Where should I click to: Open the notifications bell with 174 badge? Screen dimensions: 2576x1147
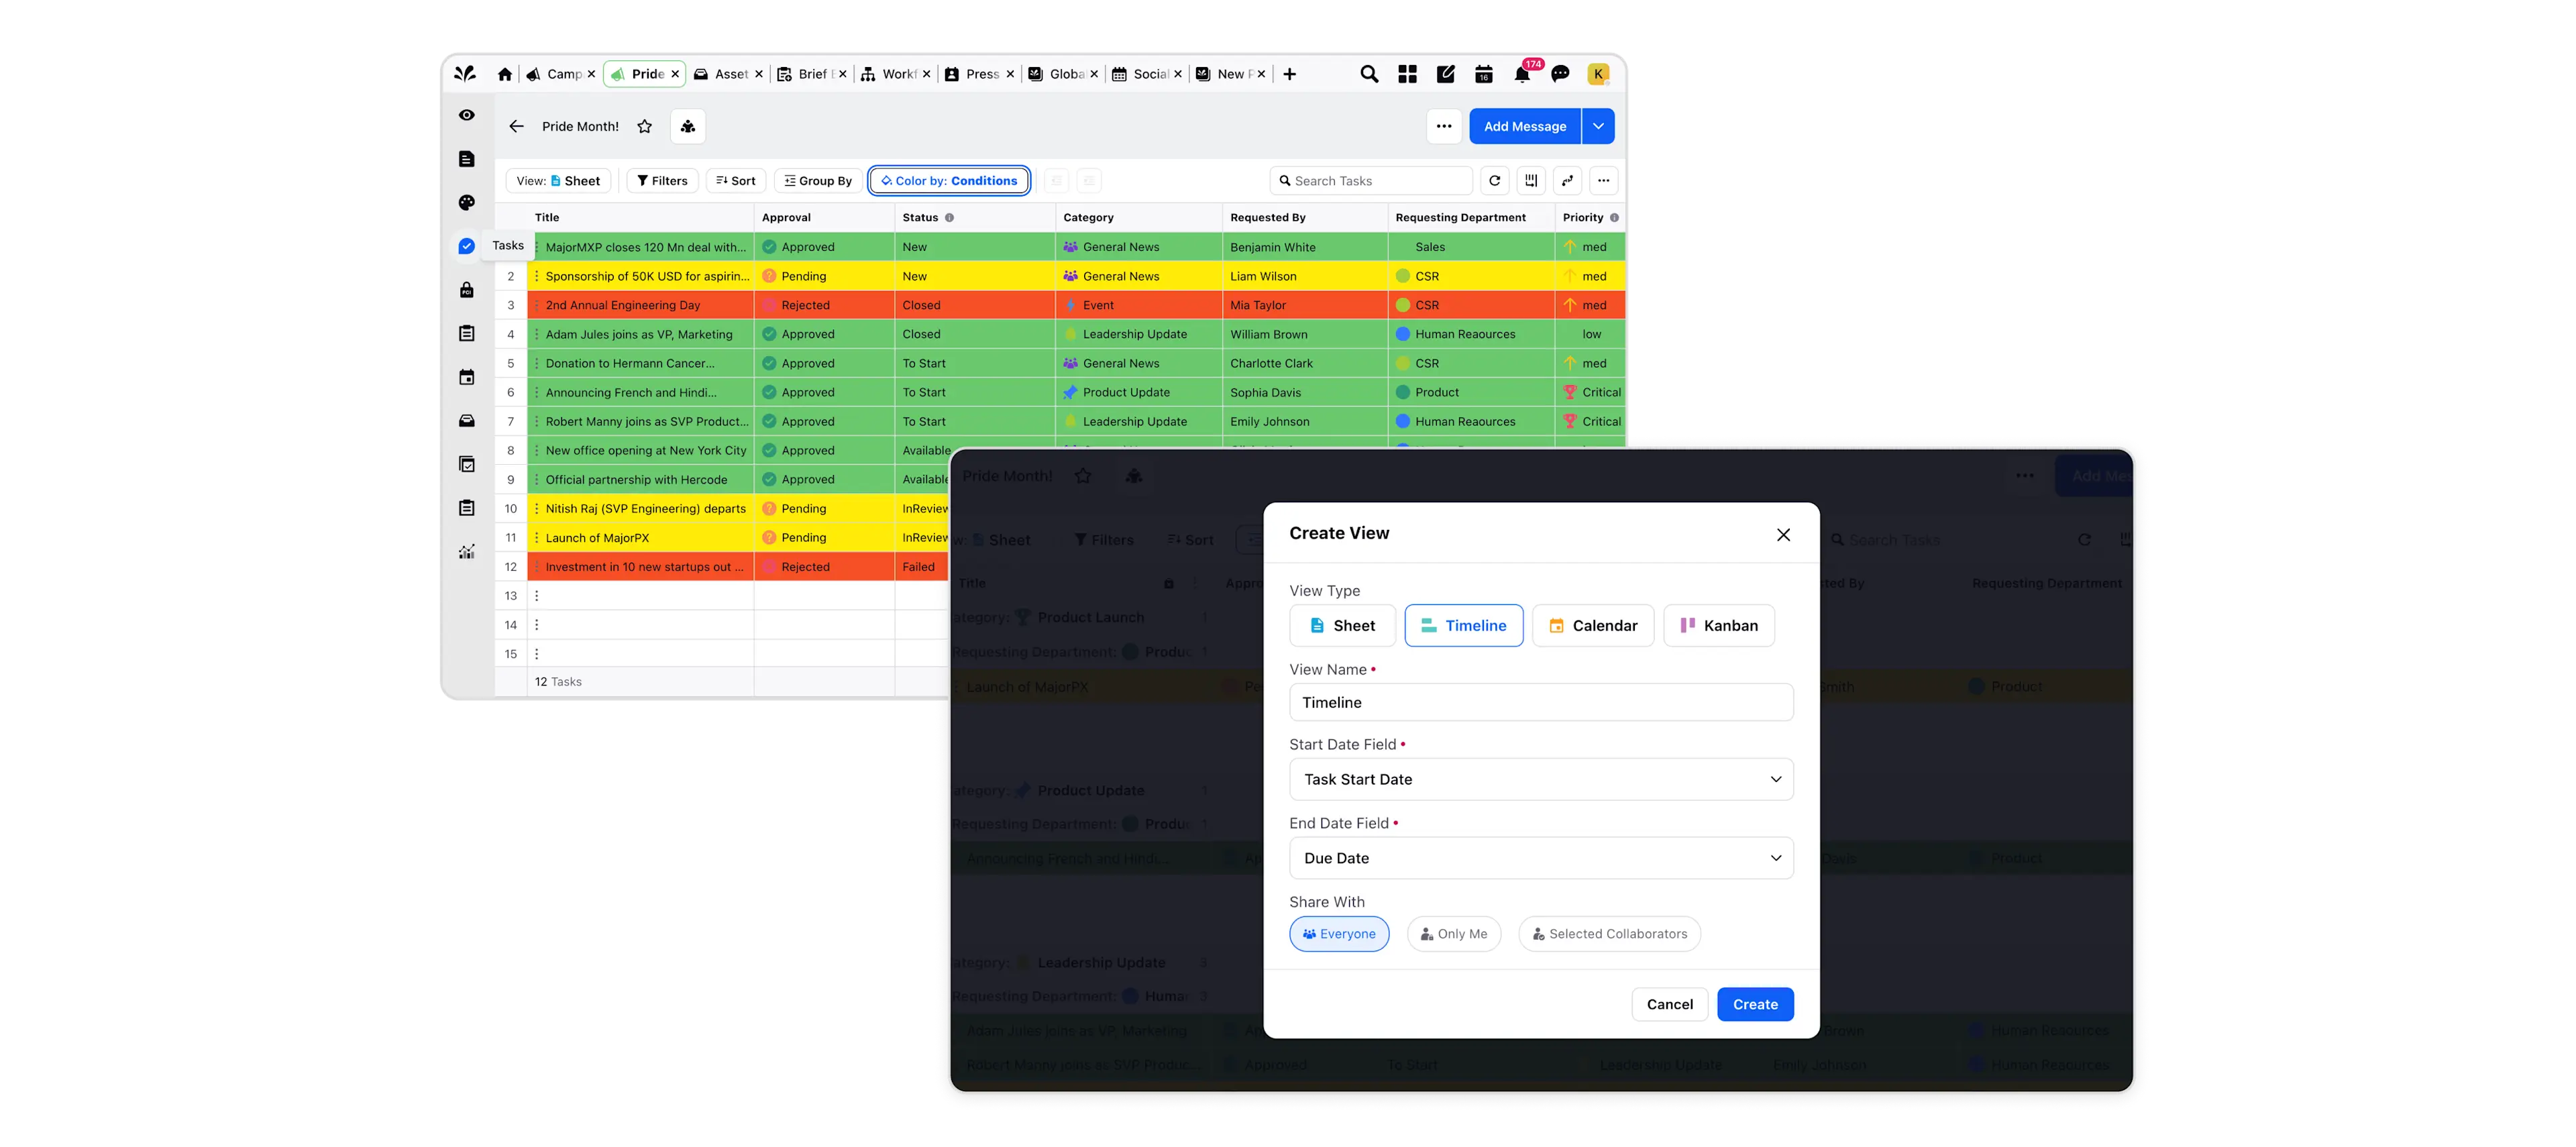coord(1522,74)
